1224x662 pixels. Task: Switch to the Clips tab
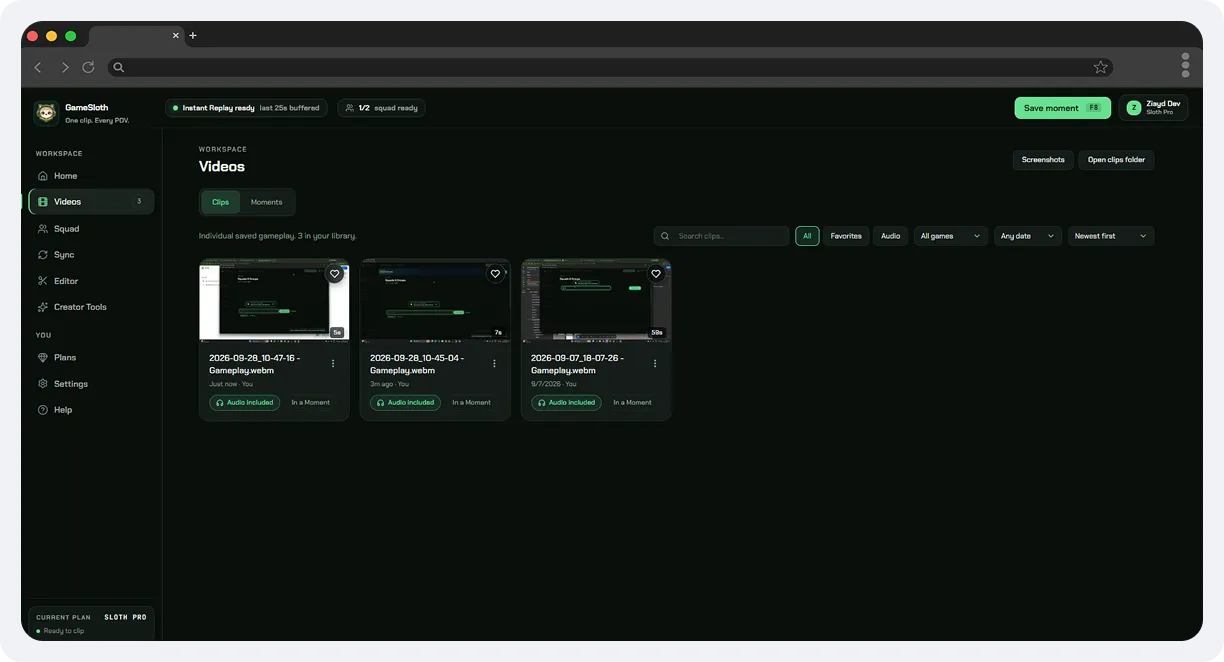click(220, 202)
